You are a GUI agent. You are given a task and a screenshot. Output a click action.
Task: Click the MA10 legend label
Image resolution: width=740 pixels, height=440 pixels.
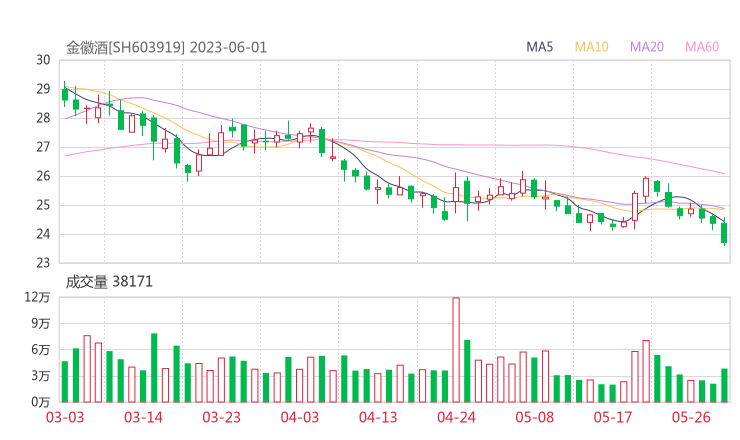[591, 47]
